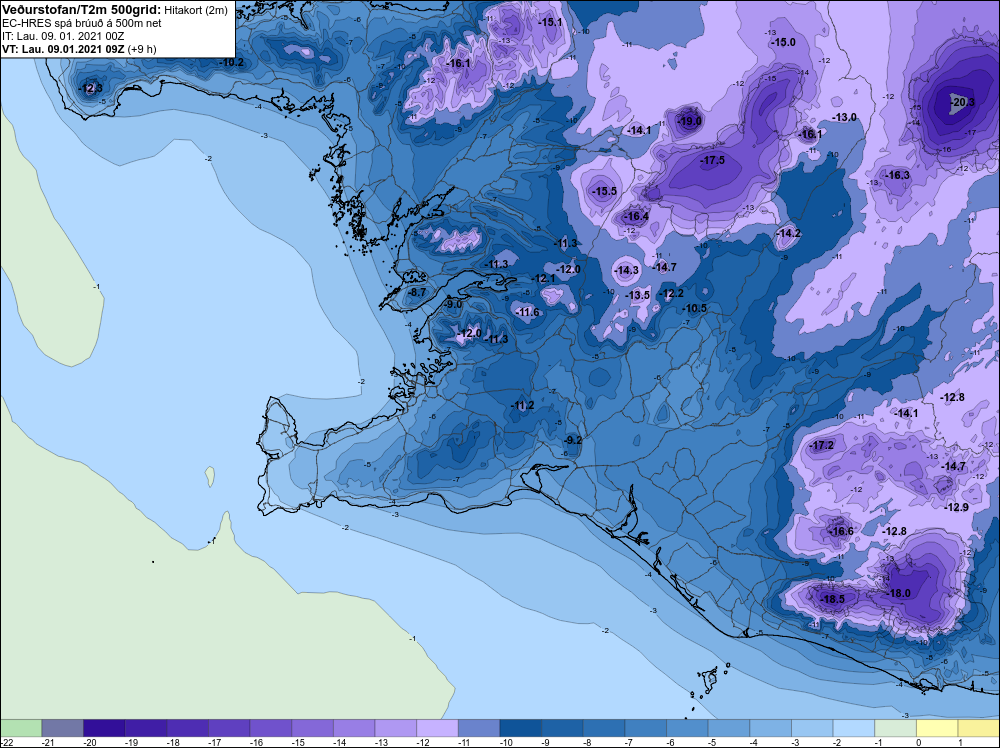Click the legend swatch labeled -17

click(229, 728)
